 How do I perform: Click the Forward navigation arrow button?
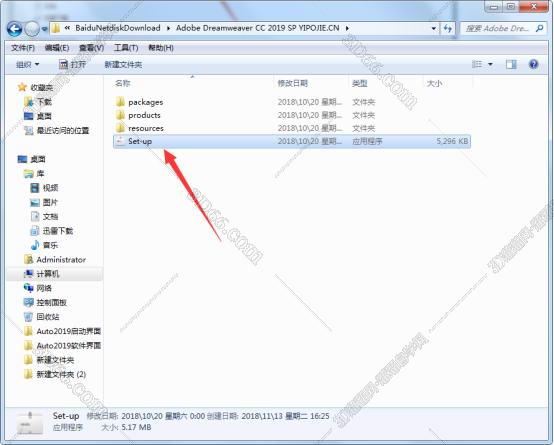click(x=32, y=29)
